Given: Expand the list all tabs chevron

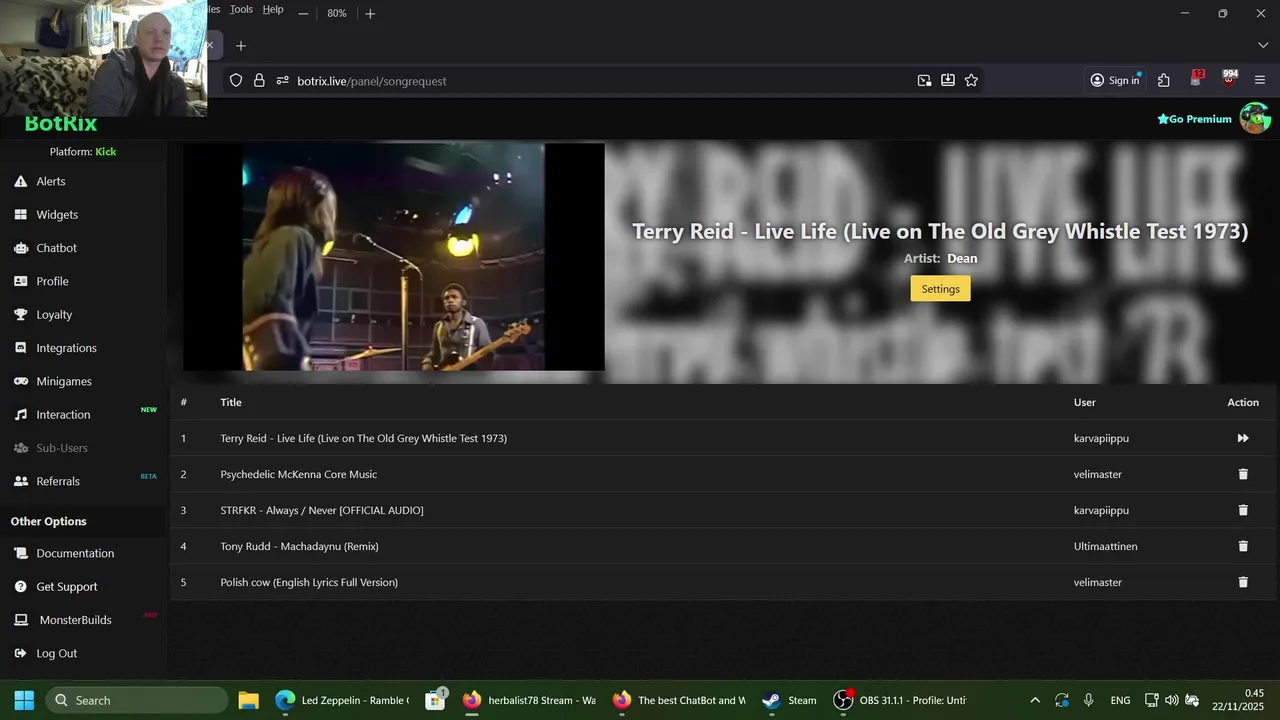Looking at the screenshot, I should (x=1262, y=46).
